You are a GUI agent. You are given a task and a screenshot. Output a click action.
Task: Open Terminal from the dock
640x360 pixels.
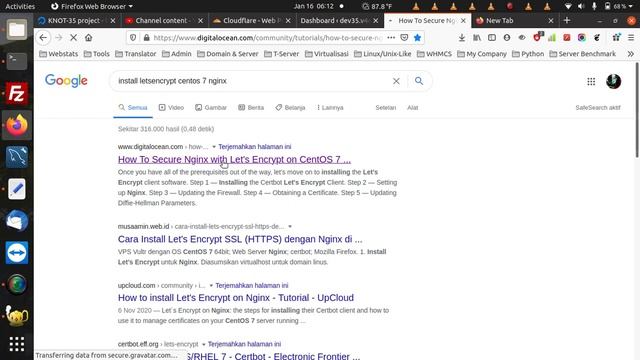[x=17, y=61]
